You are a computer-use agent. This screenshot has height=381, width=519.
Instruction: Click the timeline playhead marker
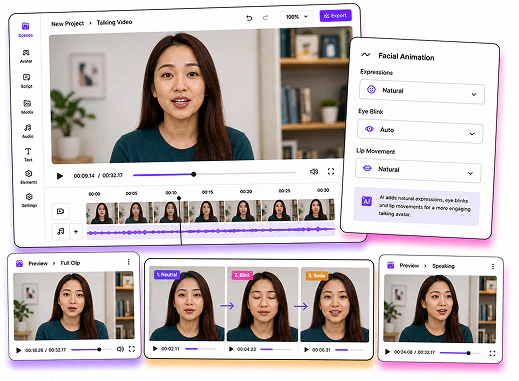click(179, 198)
